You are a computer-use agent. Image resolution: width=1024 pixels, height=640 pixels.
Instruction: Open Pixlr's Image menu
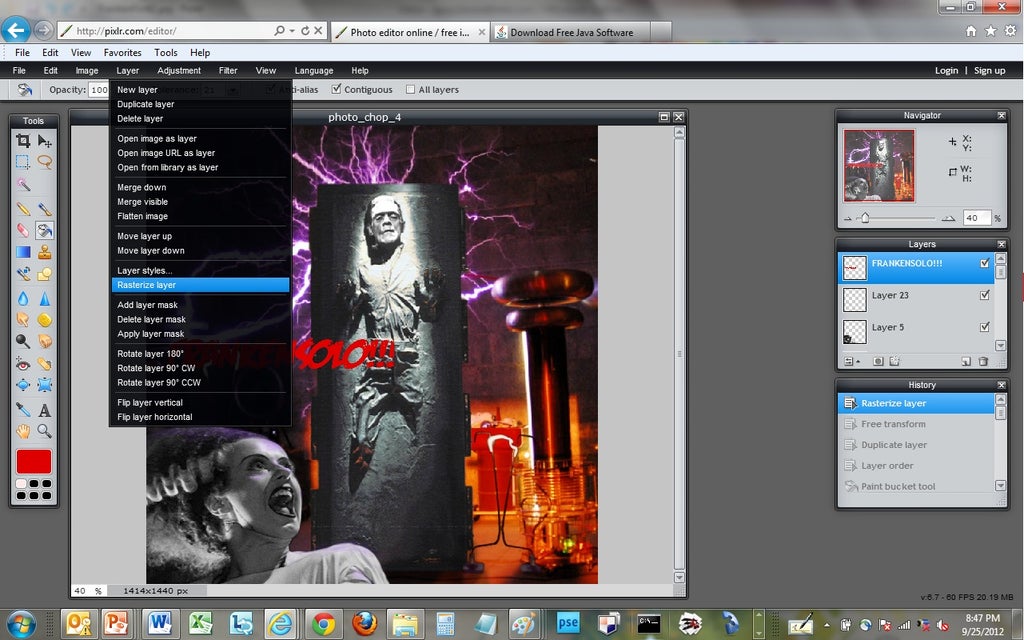(87, 71)
